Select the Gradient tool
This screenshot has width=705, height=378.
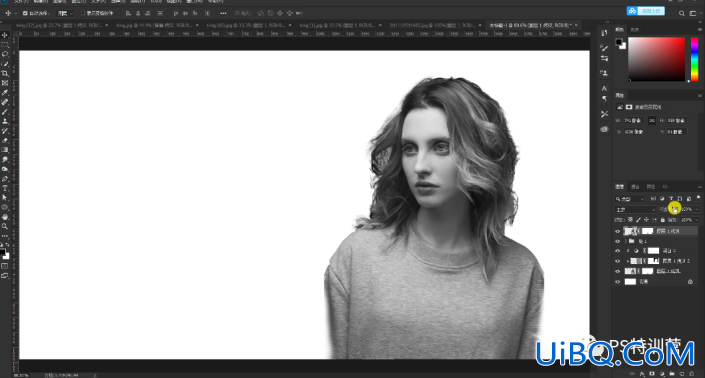[x=5, y=150]
